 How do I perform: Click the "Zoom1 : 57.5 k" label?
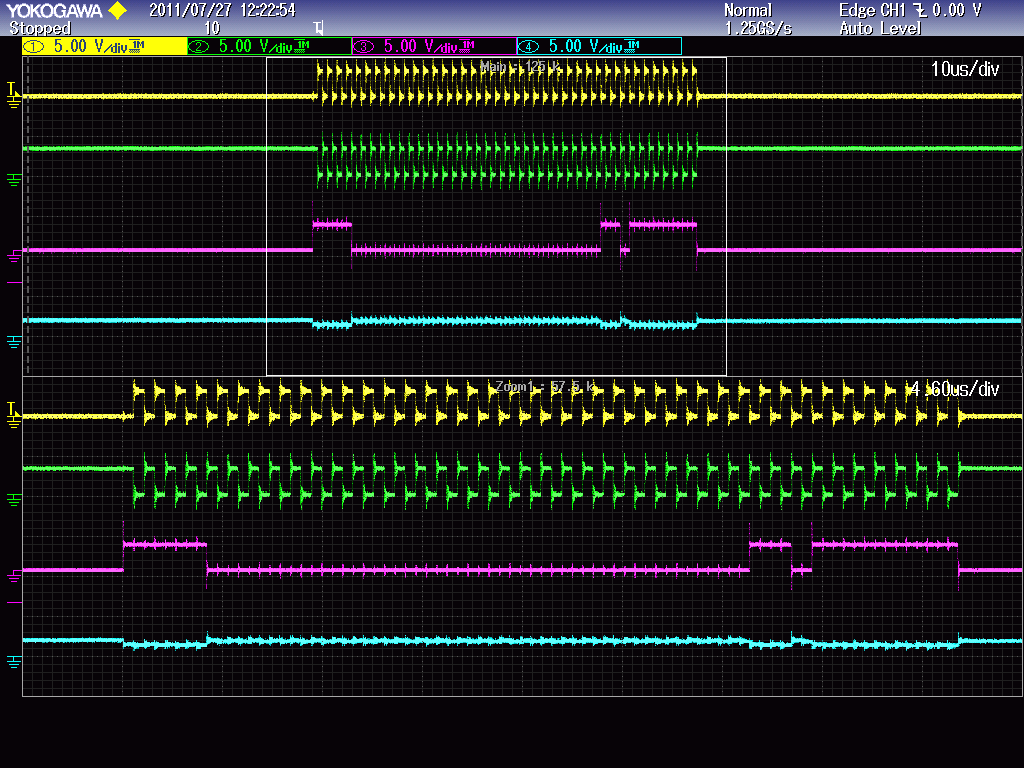545,387
